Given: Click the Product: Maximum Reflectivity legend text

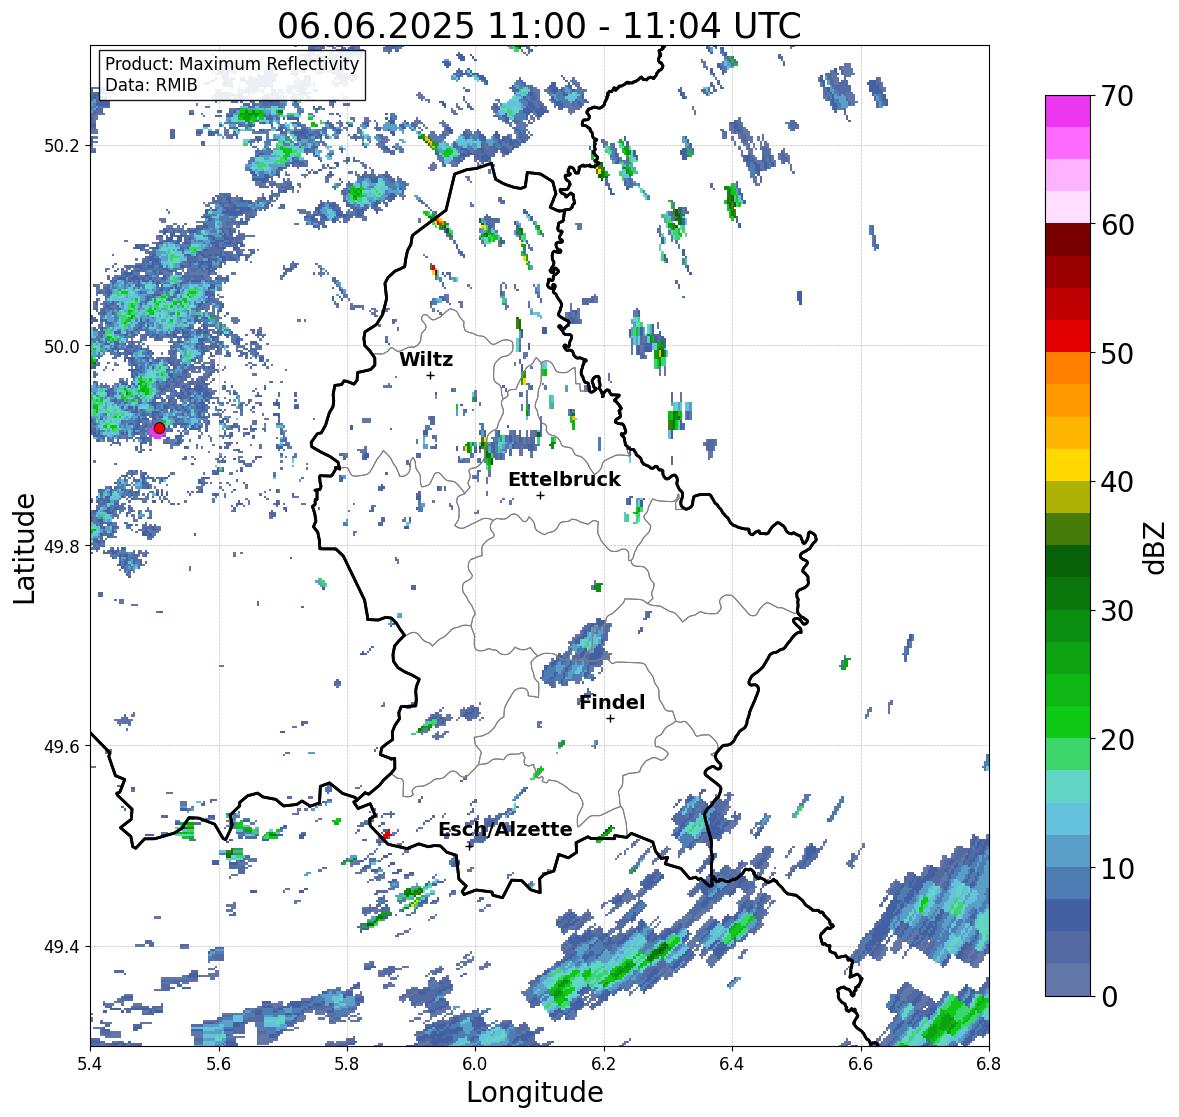Looking at the screenshot, I should click(x=232, y=64).
